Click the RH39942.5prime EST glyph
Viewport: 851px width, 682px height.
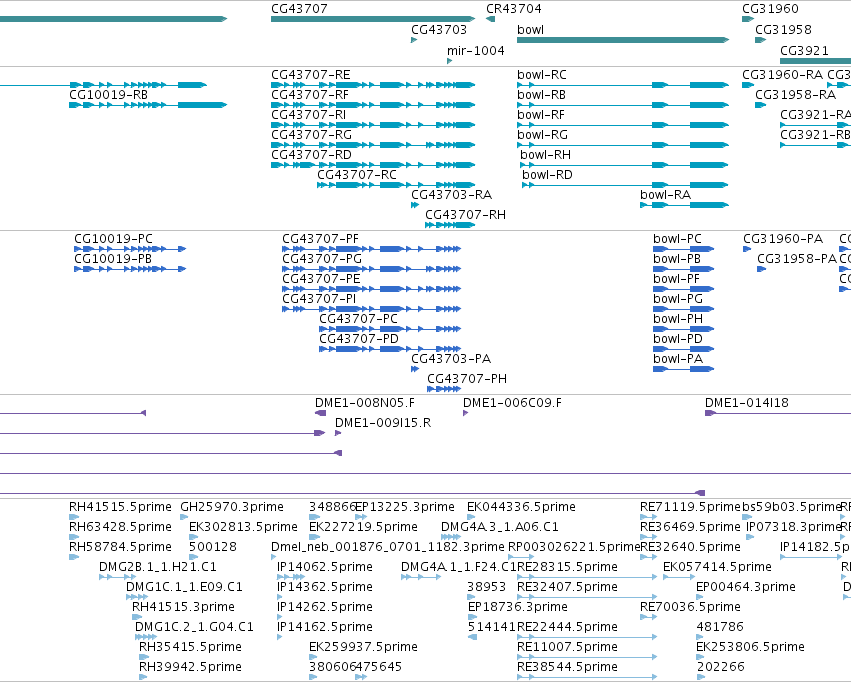click(143, 677)
